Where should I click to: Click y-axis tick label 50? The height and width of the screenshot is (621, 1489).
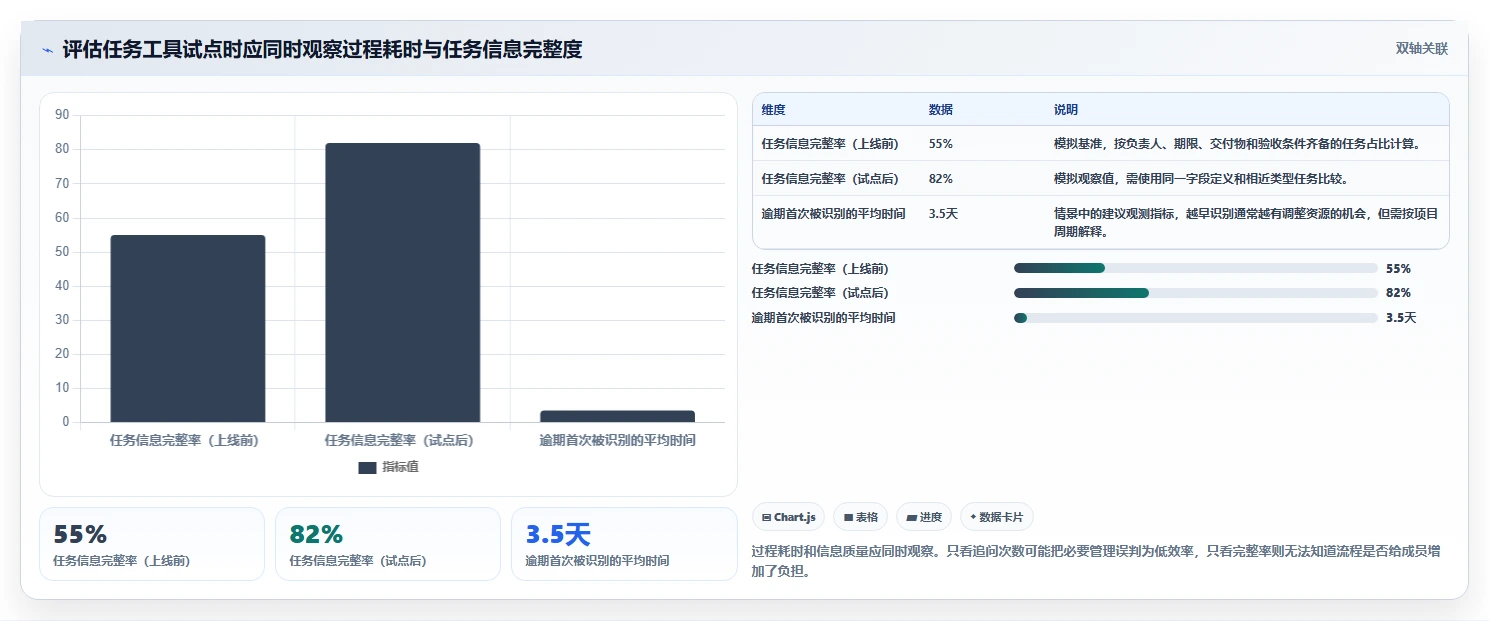click(62, 252)
